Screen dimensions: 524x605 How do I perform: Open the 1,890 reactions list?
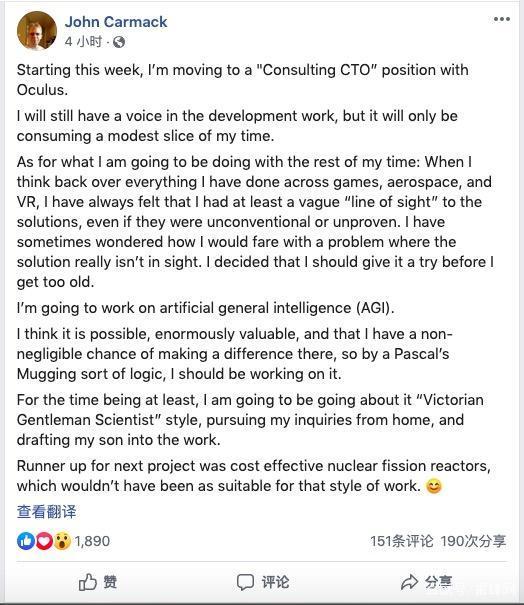(x=92, y=541)
